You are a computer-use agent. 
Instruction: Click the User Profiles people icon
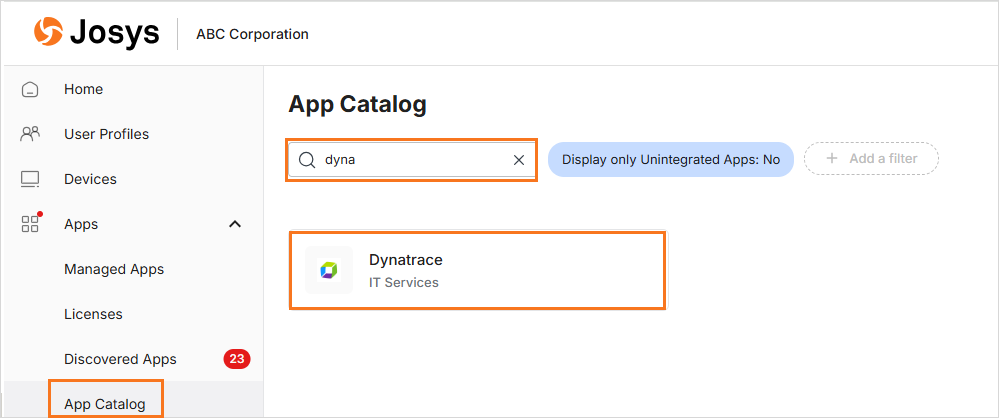click(x=30, y=134)
